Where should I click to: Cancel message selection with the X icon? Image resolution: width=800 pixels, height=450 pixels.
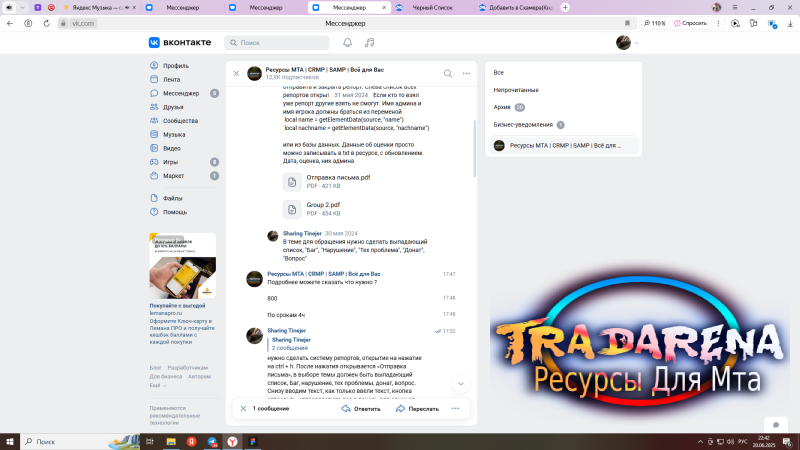241,408
